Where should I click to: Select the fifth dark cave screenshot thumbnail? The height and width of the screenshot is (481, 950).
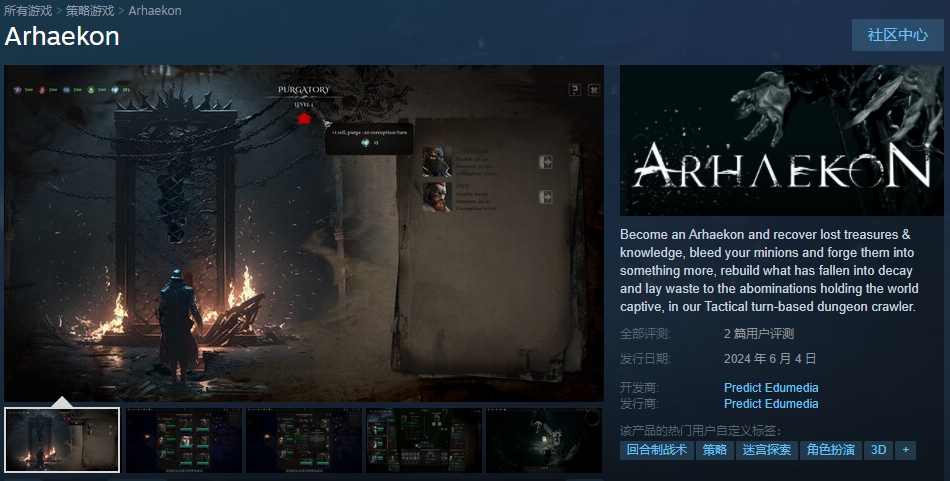(x=543, y=440)
